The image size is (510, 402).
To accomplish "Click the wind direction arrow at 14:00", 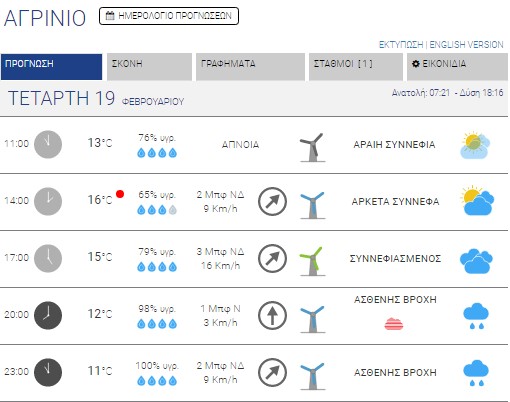I will point(272,201).
